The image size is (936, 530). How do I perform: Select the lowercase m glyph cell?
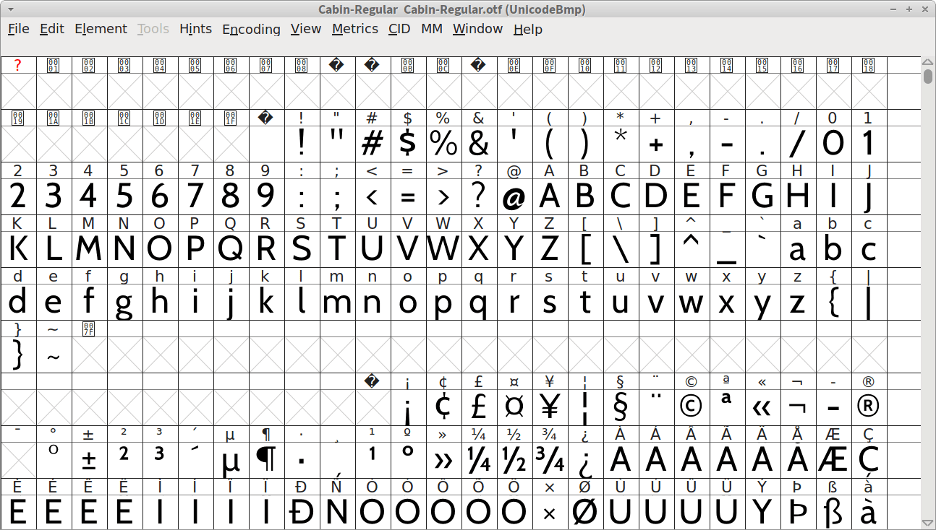click(337, 301)
